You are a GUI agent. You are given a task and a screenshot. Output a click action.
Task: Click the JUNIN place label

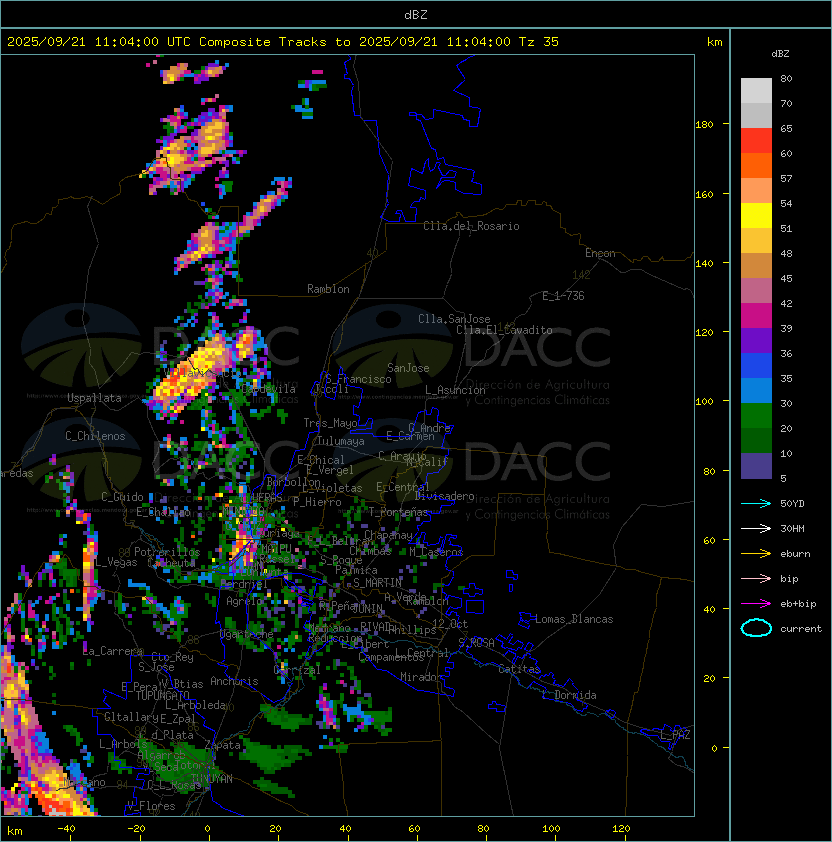[367, 608]
